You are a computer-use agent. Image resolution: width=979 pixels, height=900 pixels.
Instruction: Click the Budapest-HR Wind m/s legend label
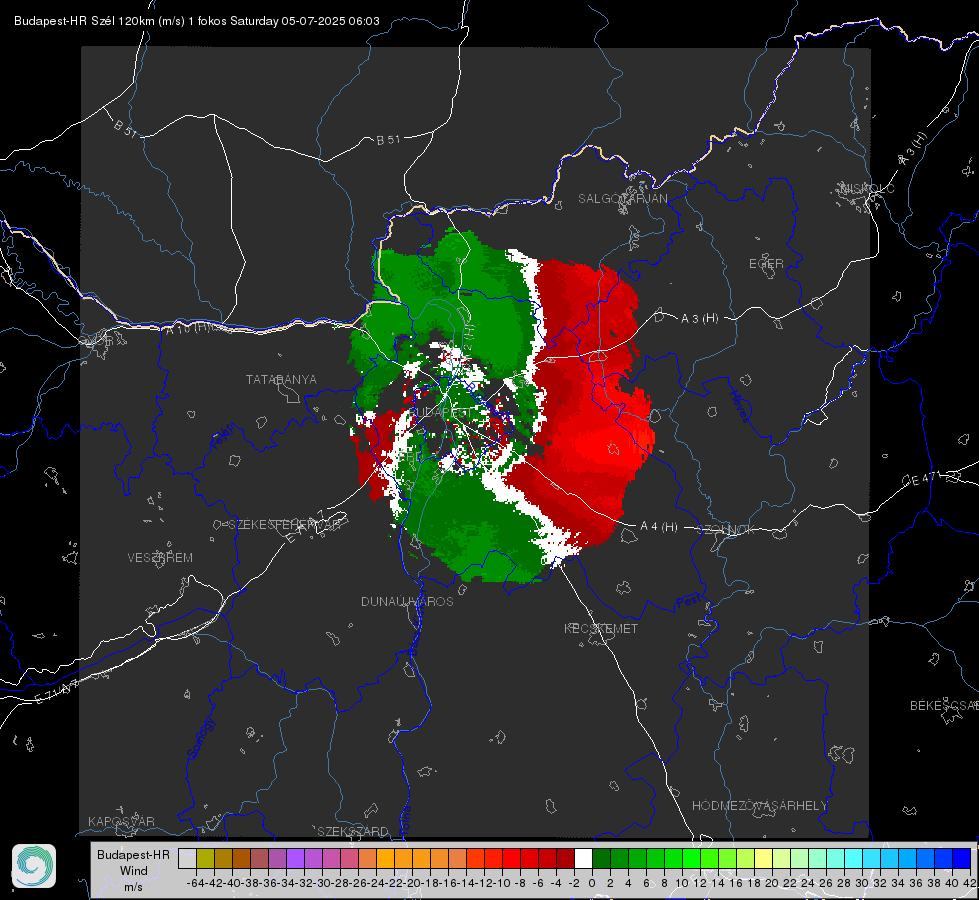coord(134,870)
